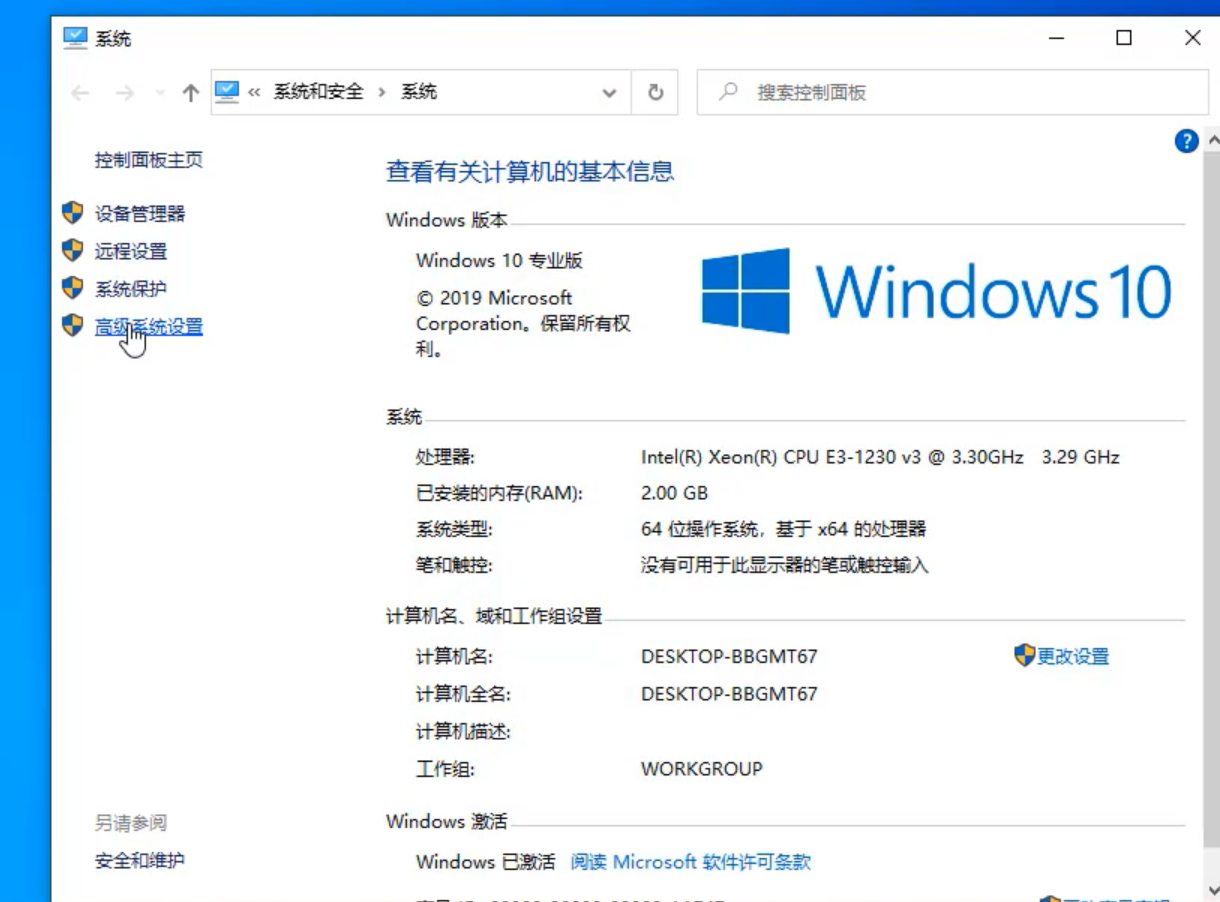Focus the 搜索控制面板 search box
Screen dimensions: 1220x902
[x=952, y=92]
